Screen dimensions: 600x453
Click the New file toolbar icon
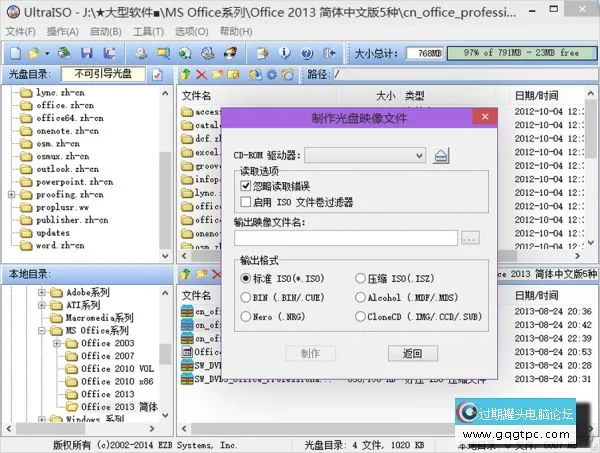coord(15,53)
